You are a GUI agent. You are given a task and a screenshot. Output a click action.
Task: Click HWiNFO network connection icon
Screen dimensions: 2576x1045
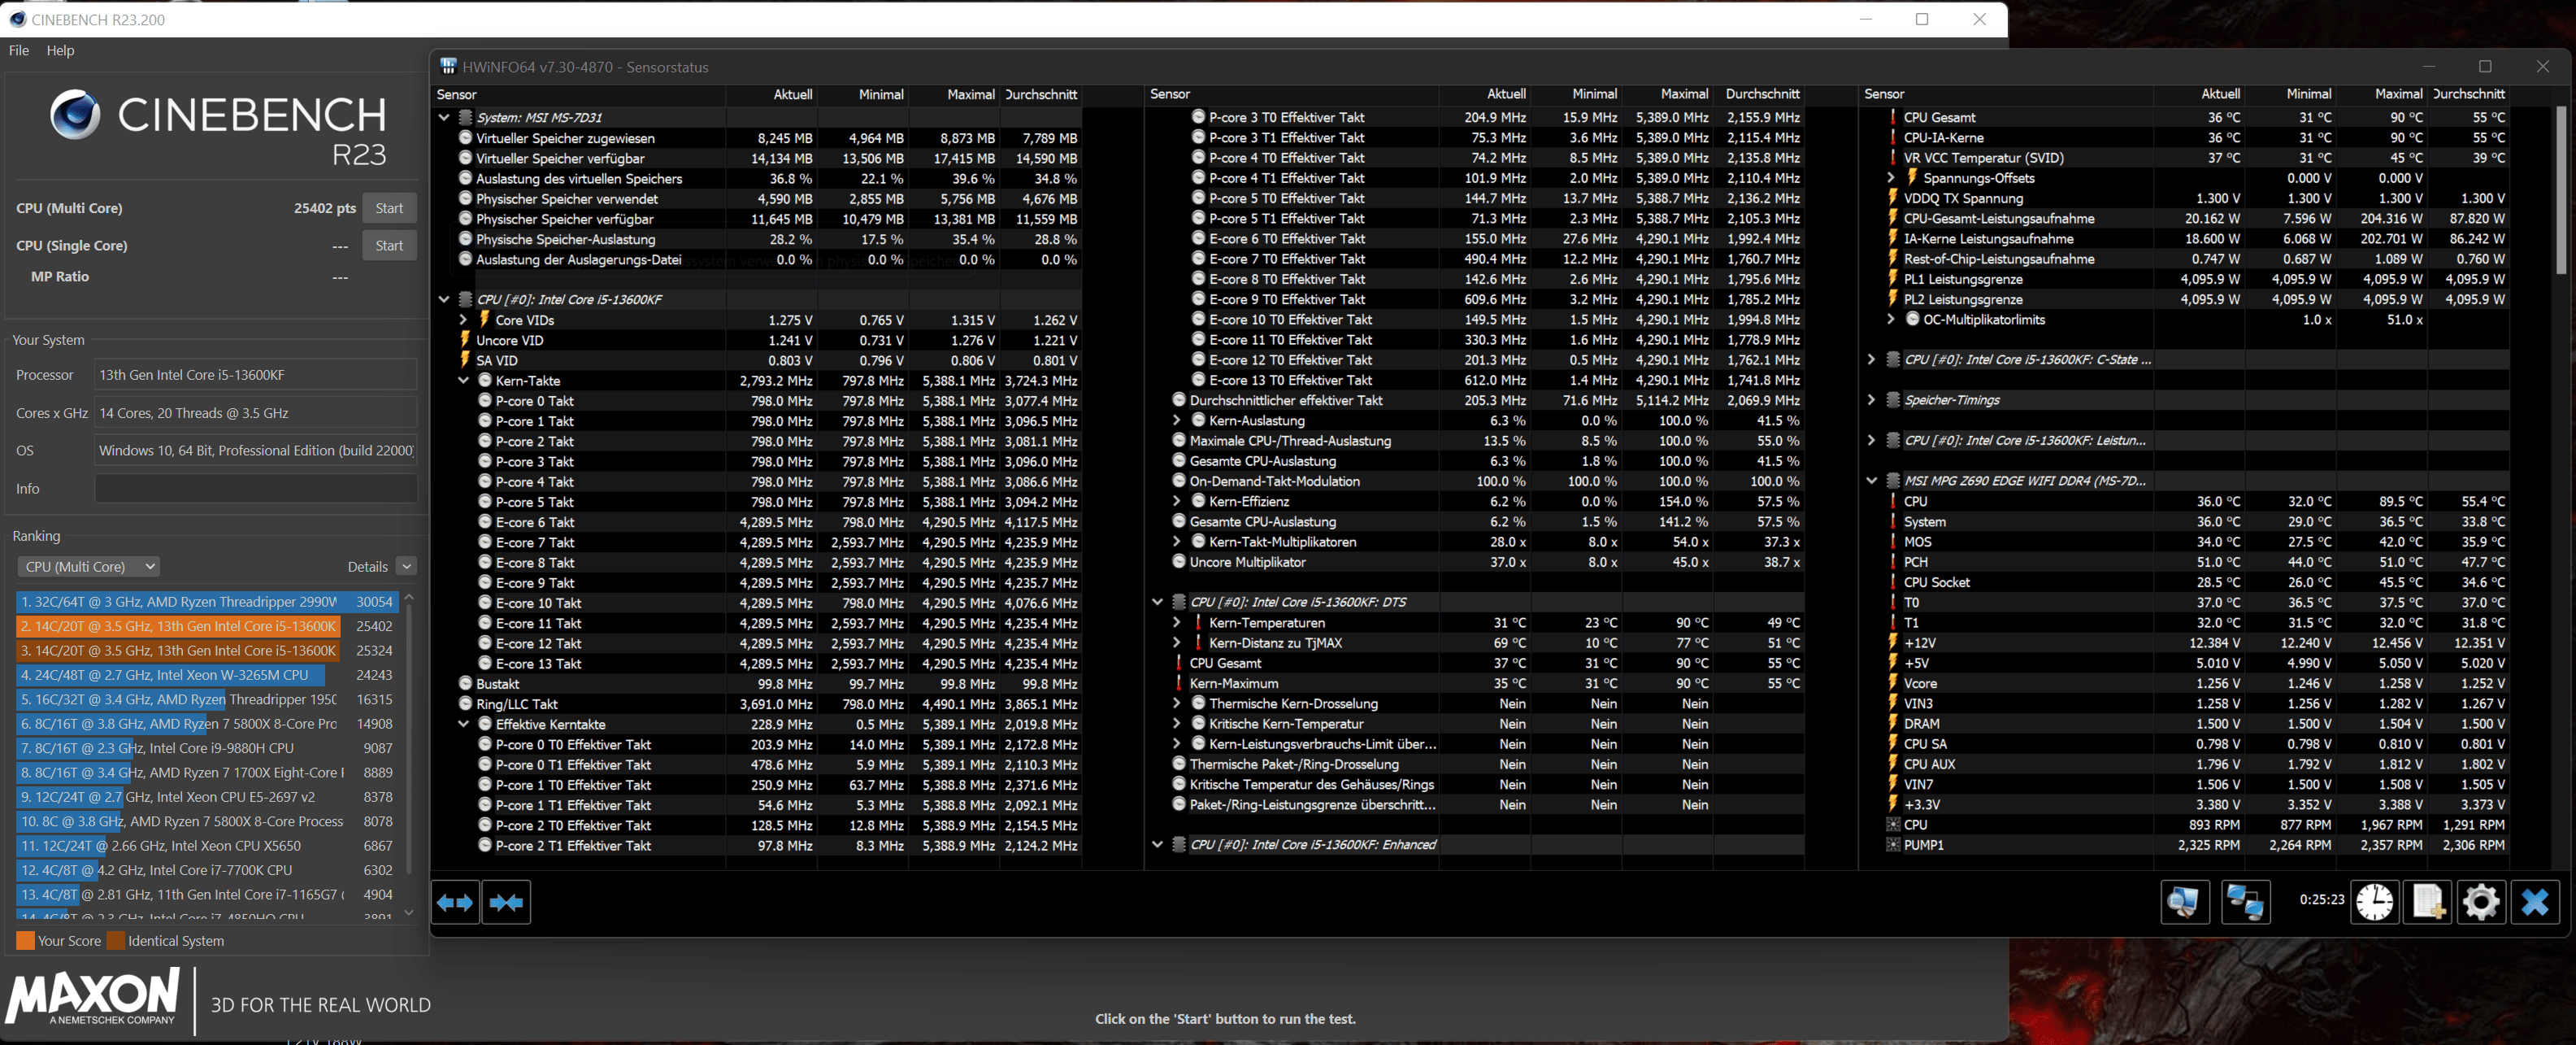coord(2245,902)
